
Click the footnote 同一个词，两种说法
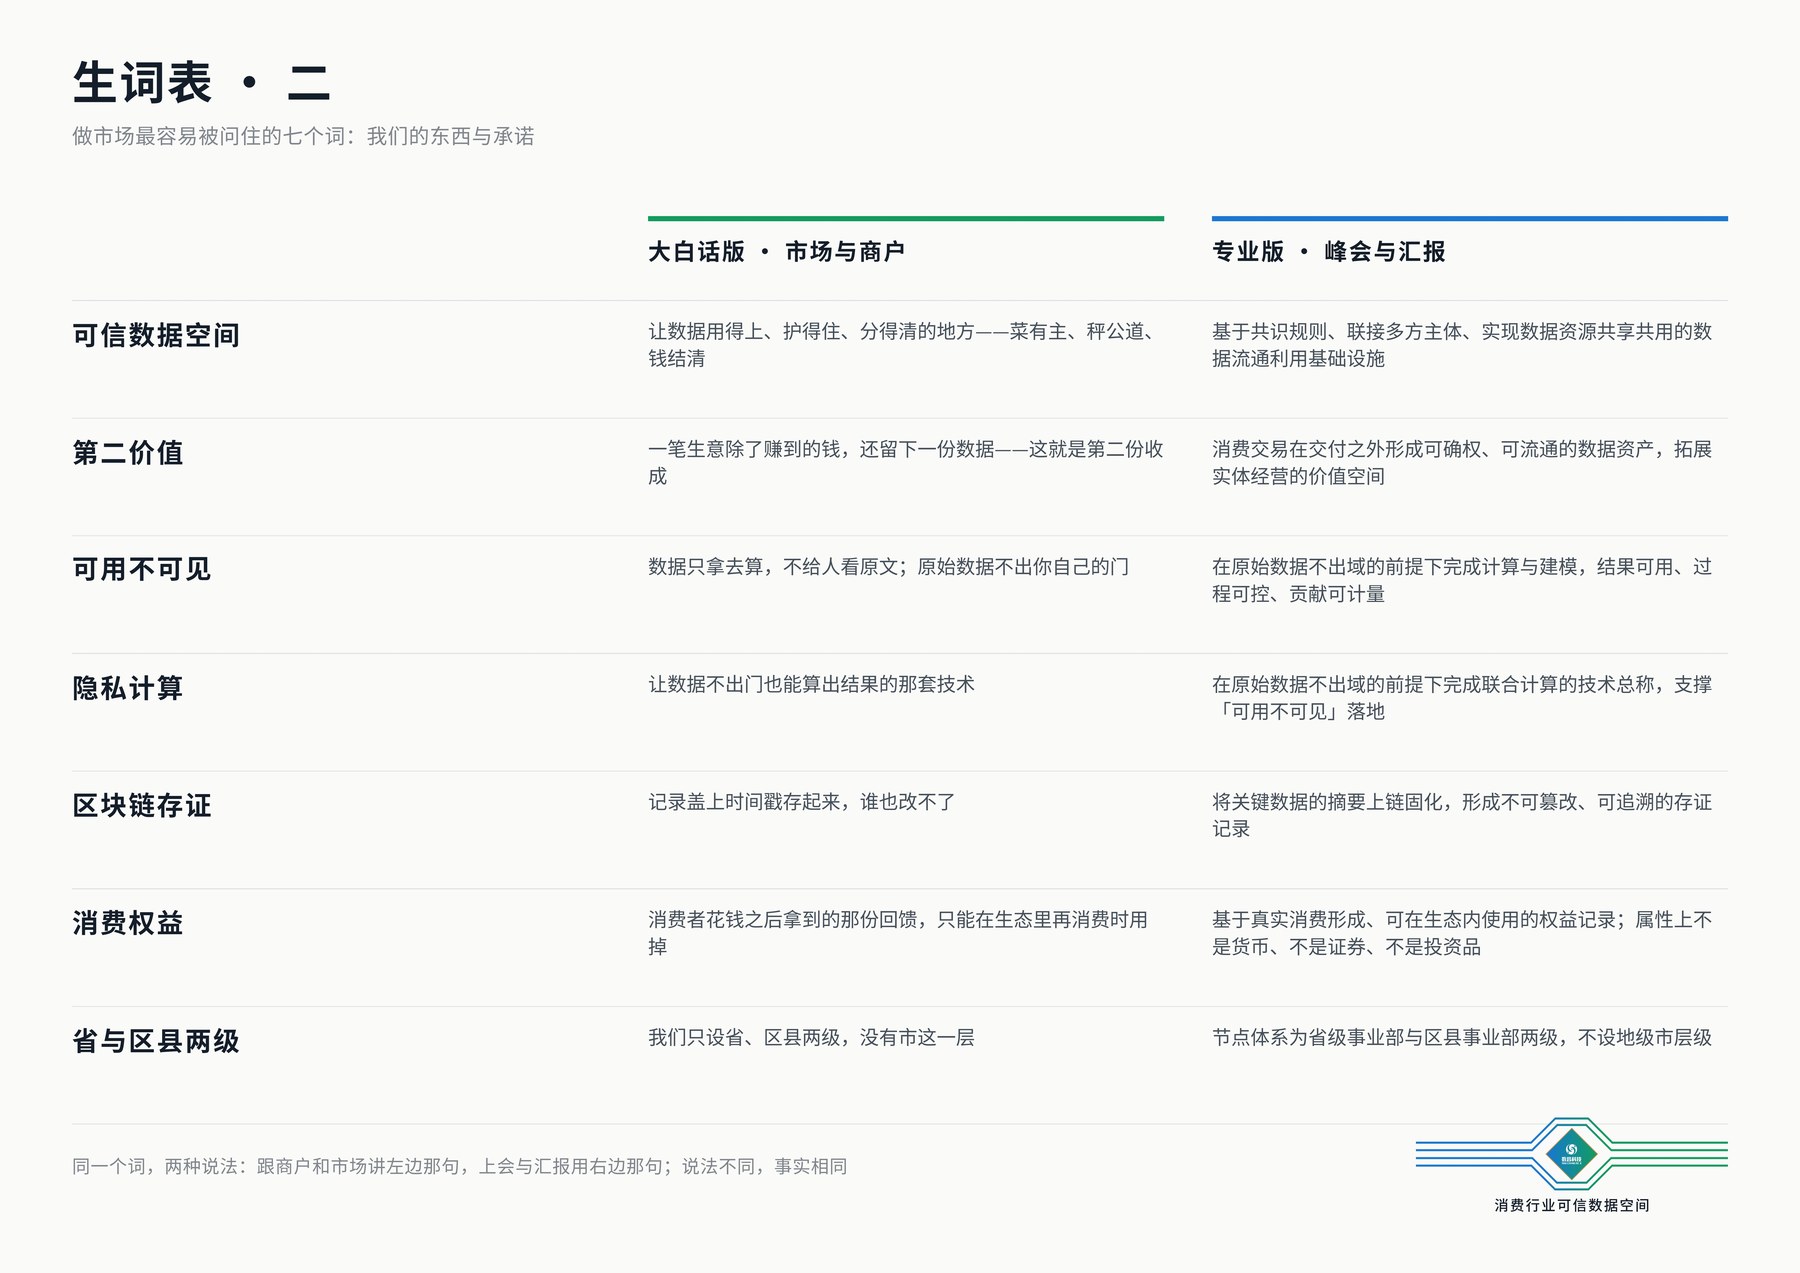[460, 1167]
